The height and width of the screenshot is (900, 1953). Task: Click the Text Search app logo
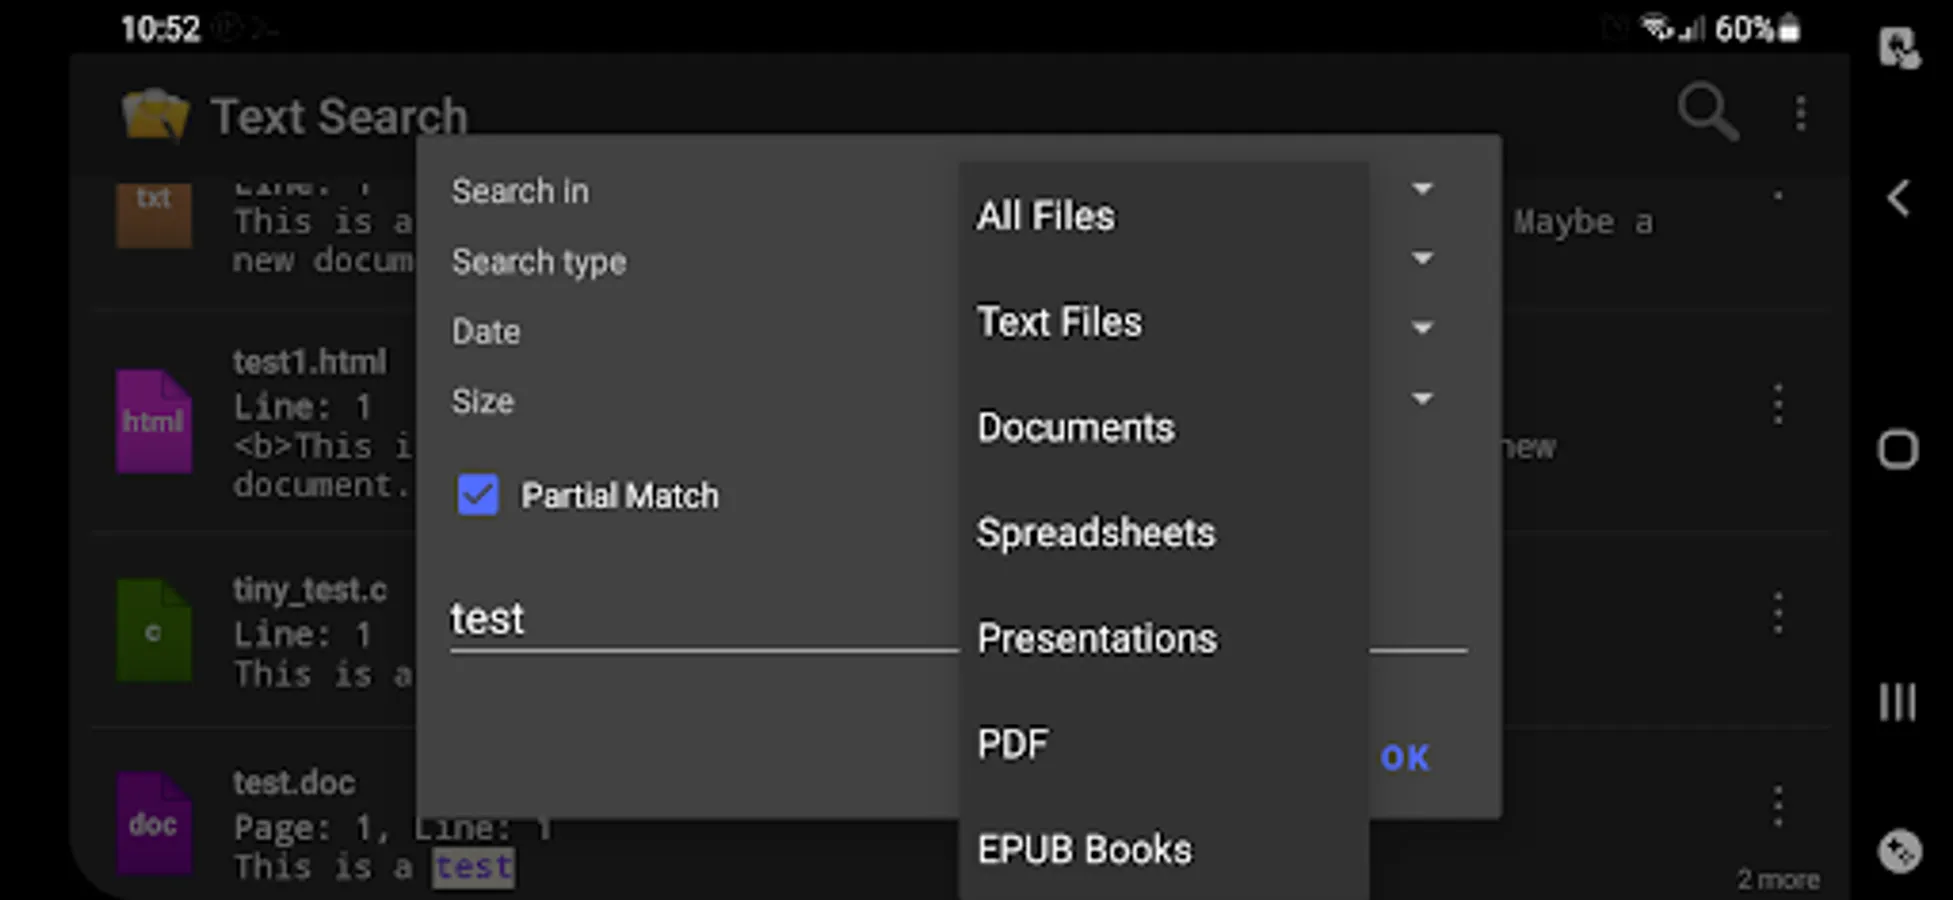coord(154,115)
